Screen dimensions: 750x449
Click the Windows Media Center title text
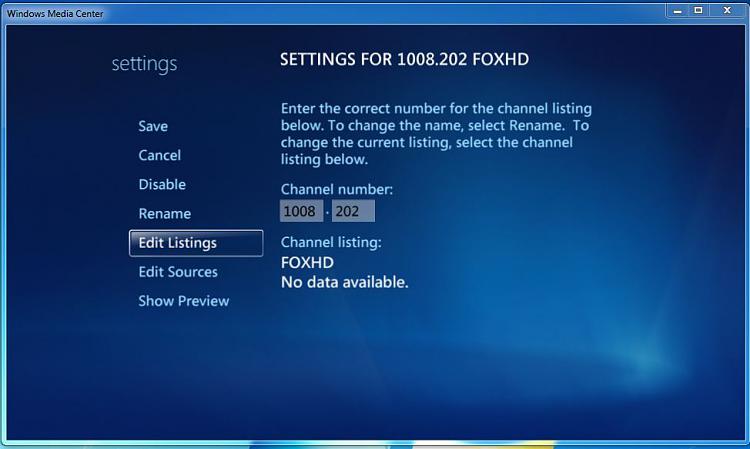pyautogui.click(x=55, y=14)
